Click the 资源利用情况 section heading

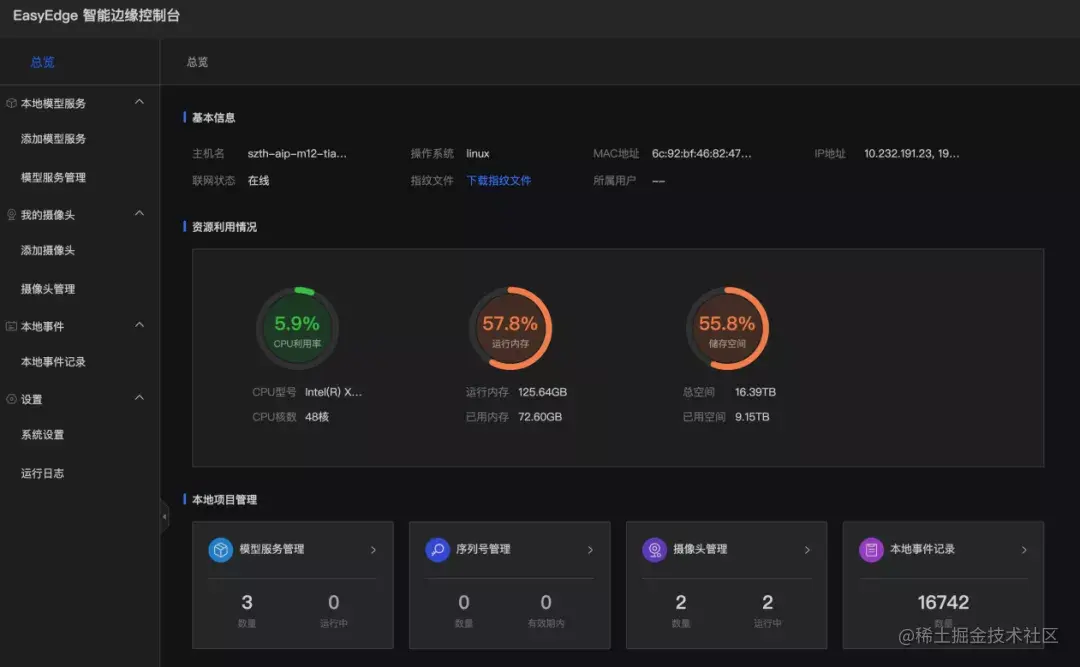224,227
